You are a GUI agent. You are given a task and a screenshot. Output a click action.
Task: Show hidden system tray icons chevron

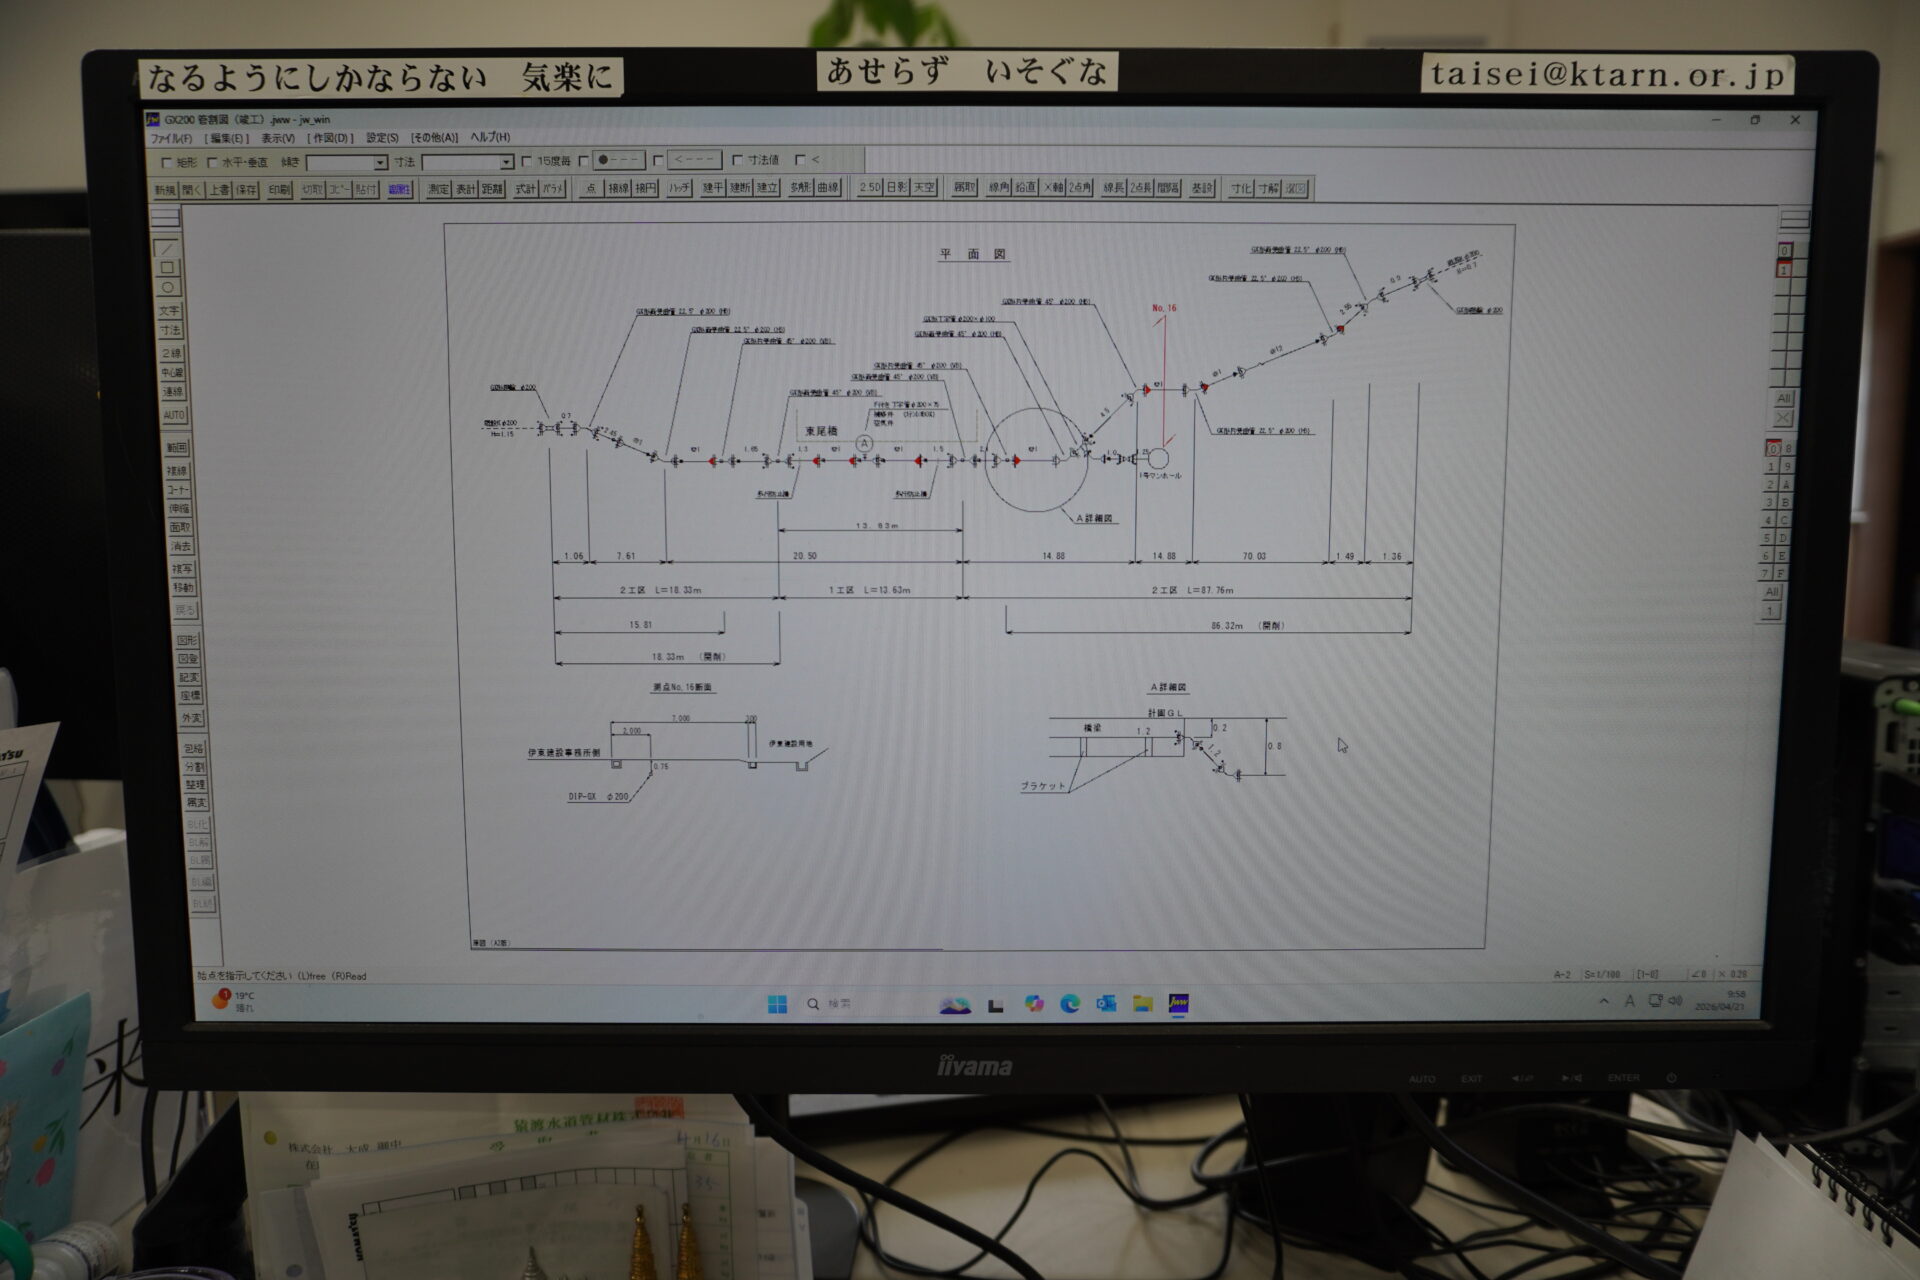[x=1604, y=1001]
